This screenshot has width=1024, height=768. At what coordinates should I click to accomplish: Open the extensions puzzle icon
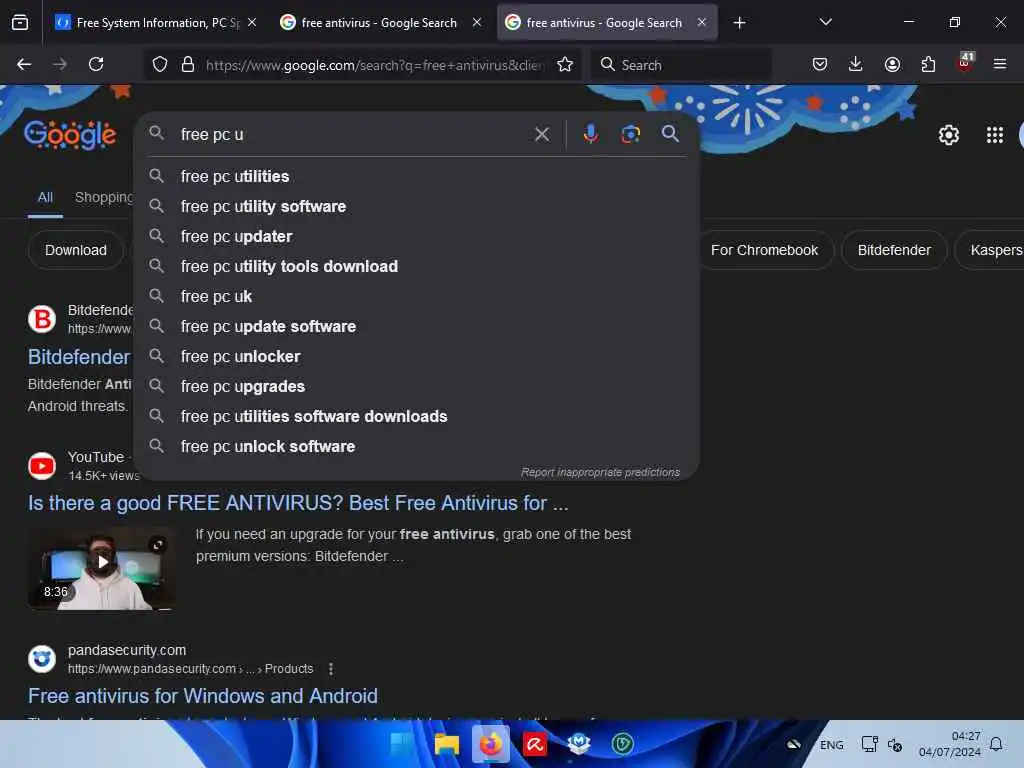pyautogui.click(x=928, y=64)
